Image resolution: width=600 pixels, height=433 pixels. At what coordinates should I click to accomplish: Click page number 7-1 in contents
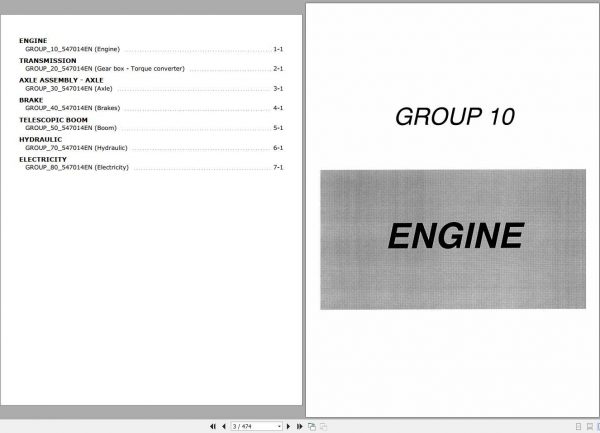pos(278,168)
